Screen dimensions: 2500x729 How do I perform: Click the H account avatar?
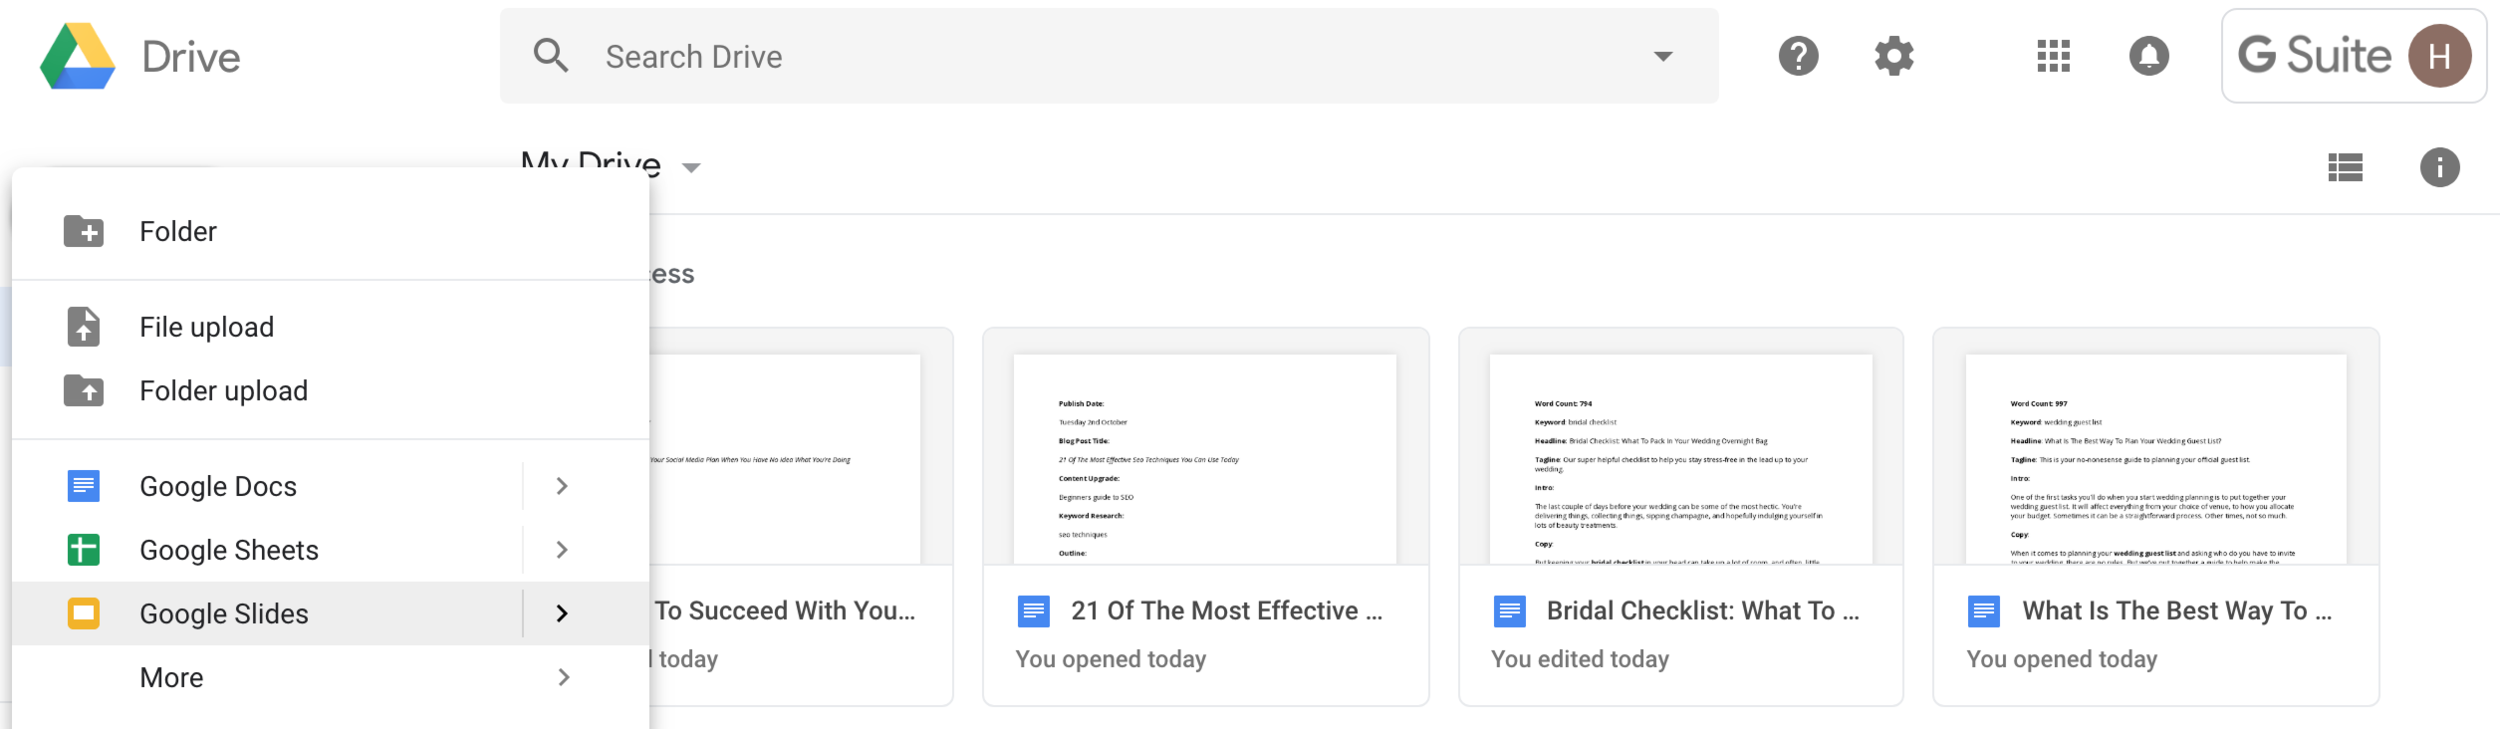coord(2439,56)
